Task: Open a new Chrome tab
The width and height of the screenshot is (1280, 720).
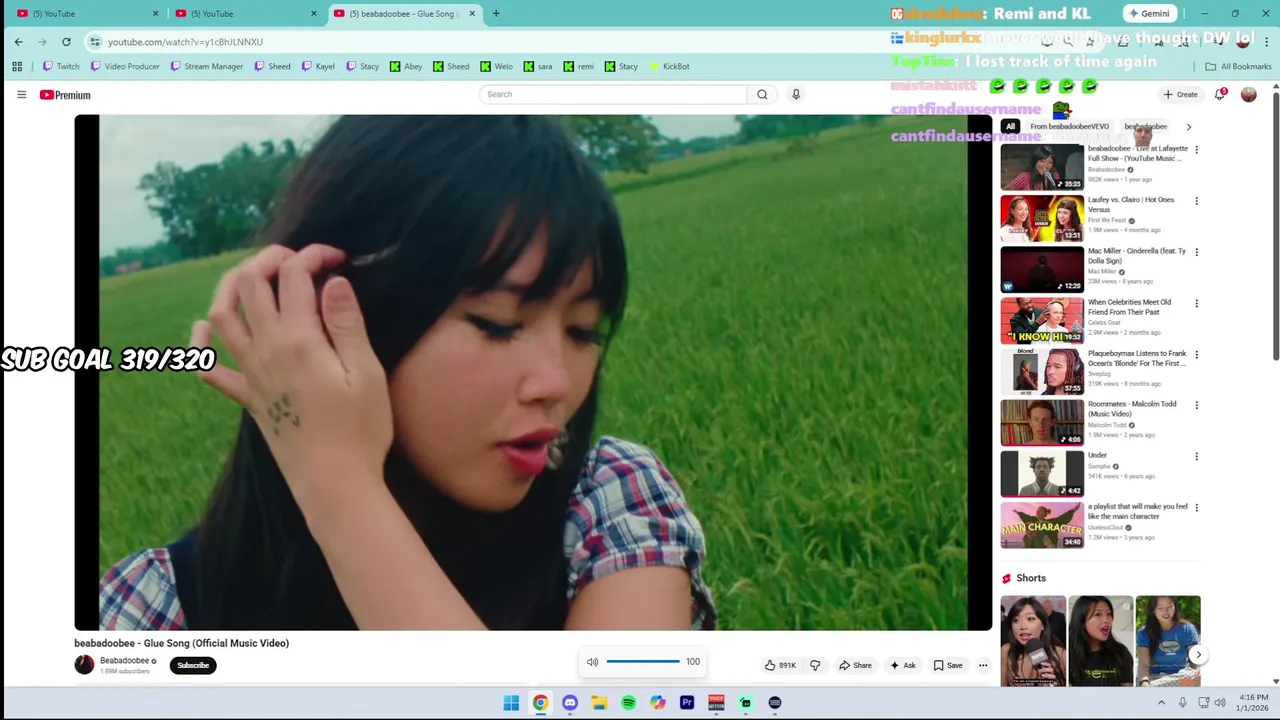Action: [496, 14]
